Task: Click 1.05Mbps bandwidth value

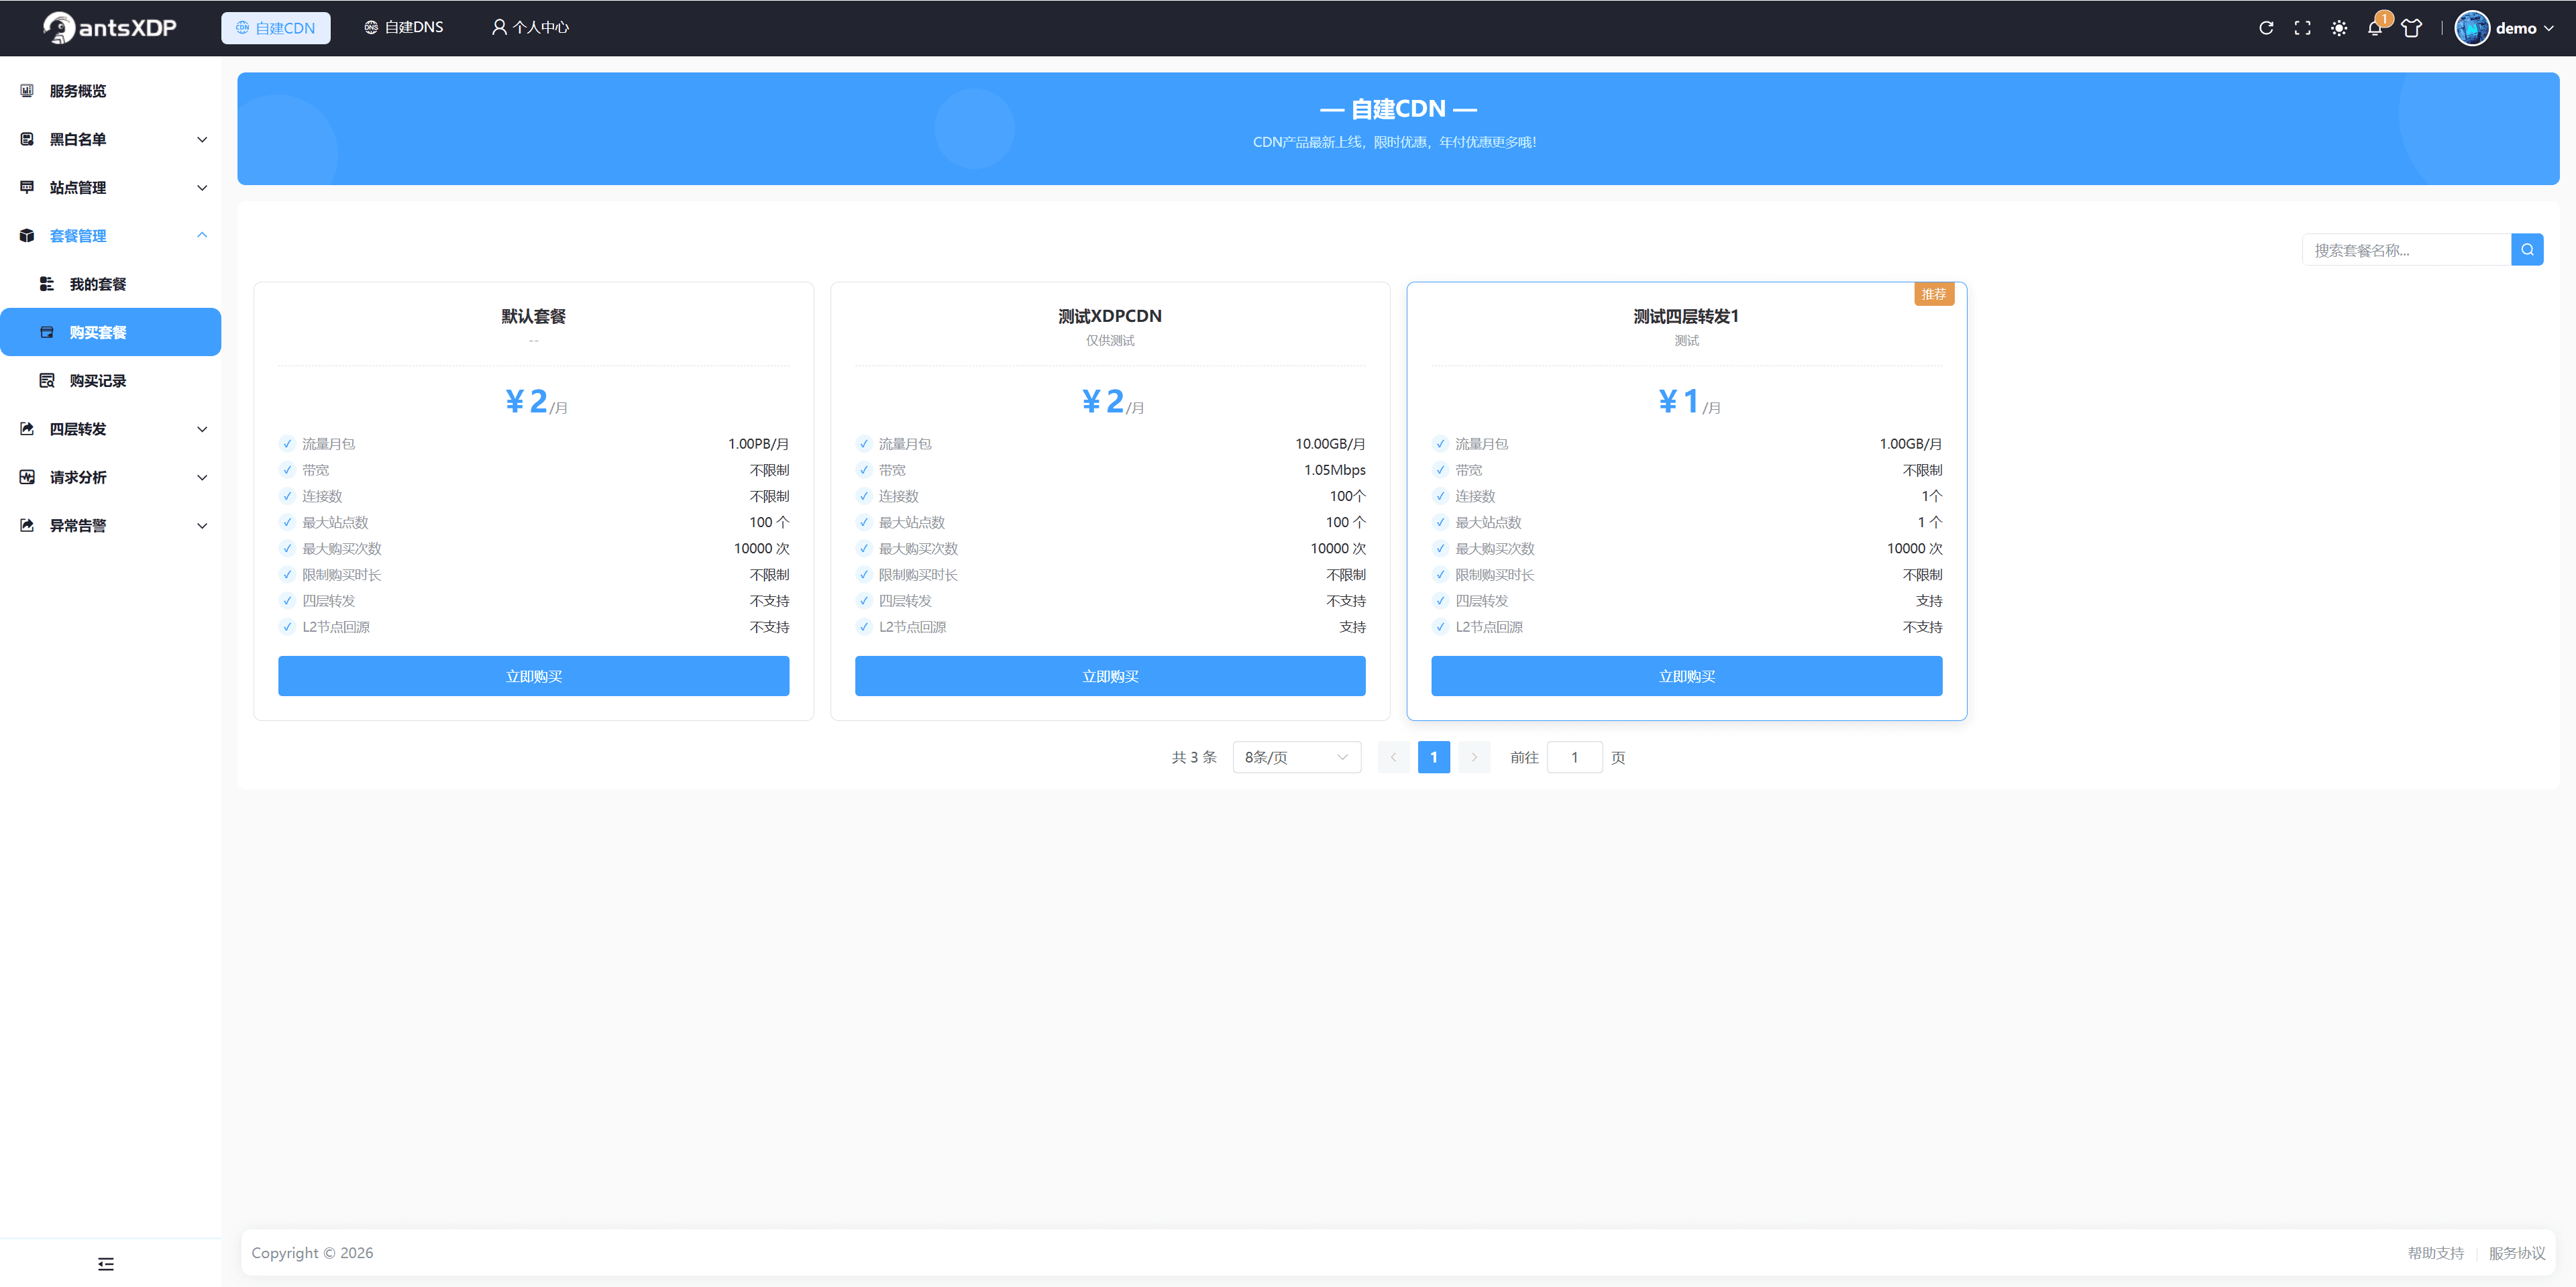Action: 1334,470
